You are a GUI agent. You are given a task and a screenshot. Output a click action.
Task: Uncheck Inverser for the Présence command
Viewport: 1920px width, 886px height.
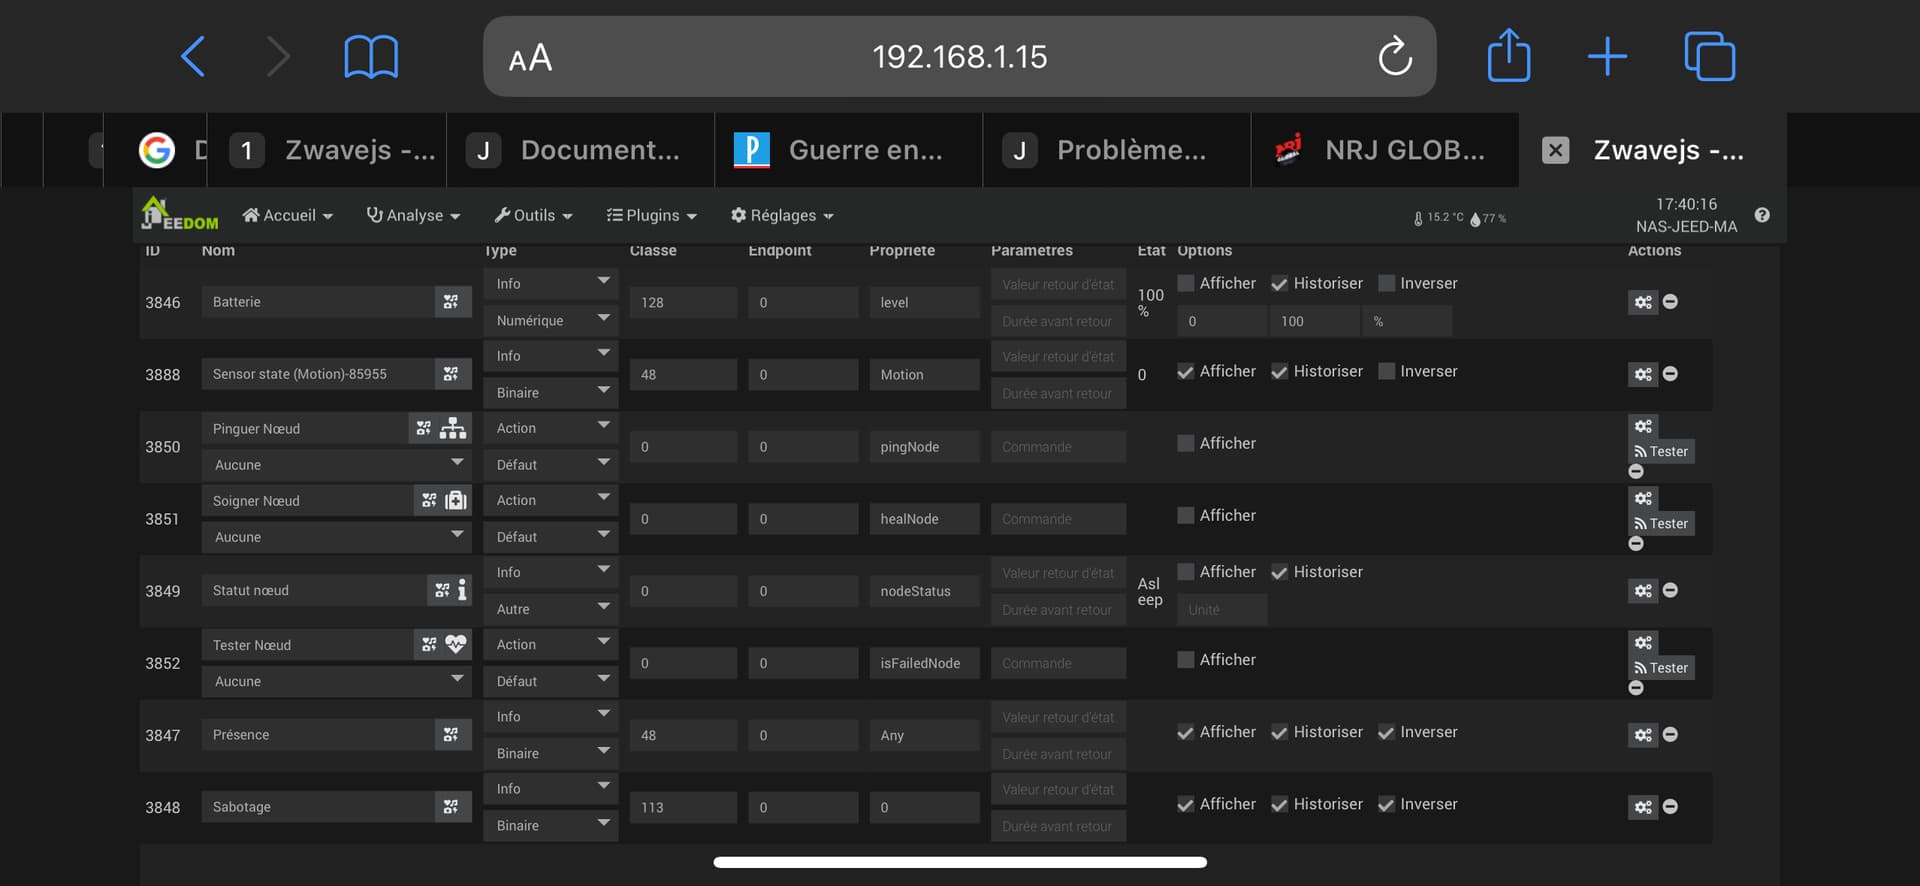pos(1386,733)
